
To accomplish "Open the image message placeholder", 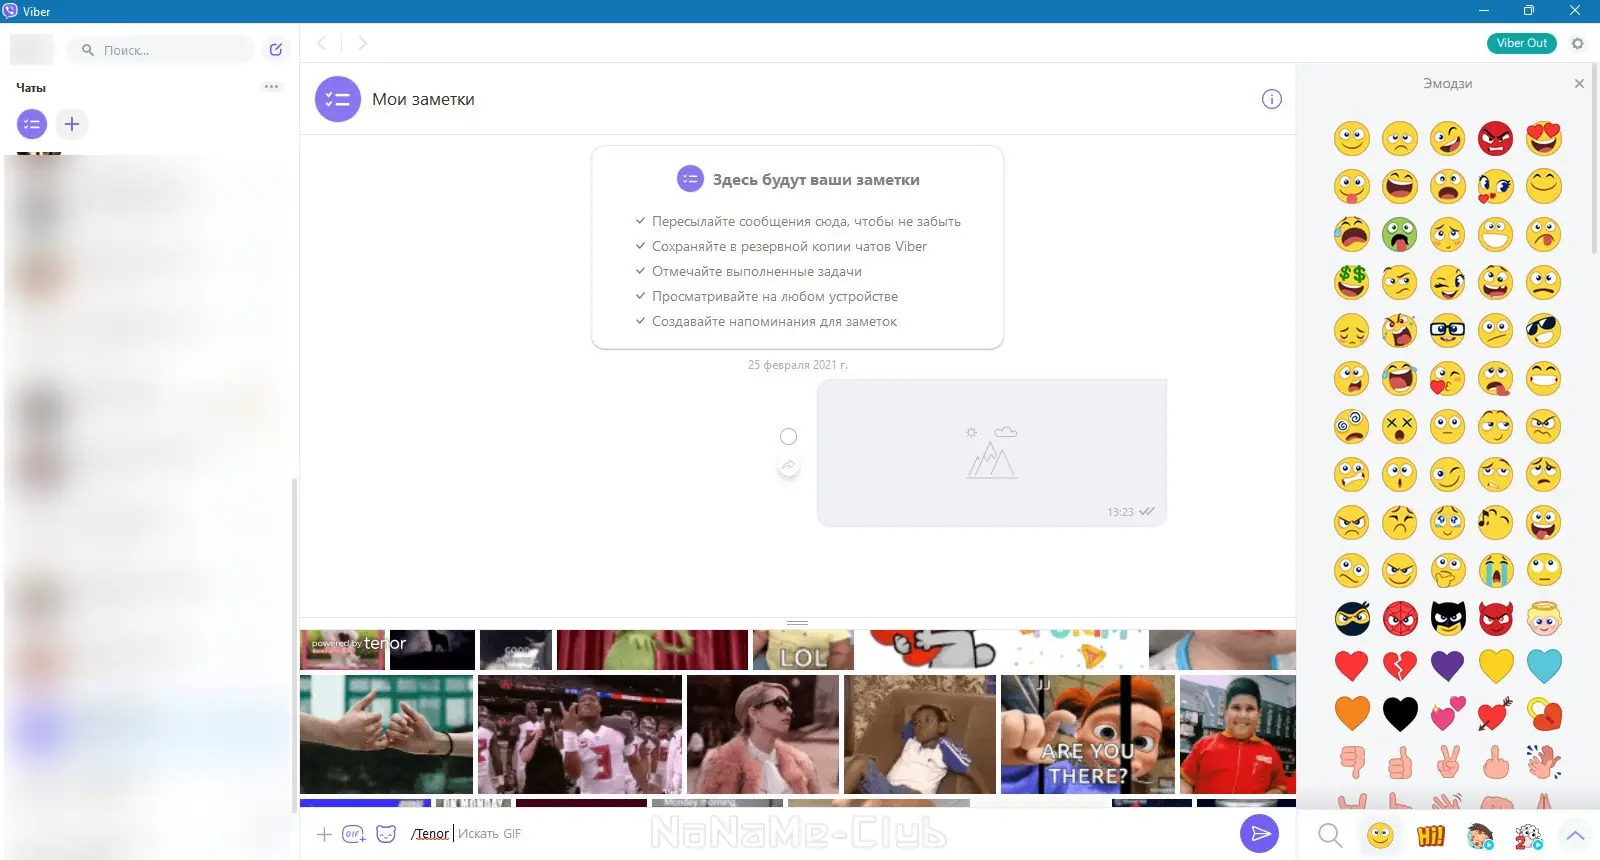I will 992,453.
